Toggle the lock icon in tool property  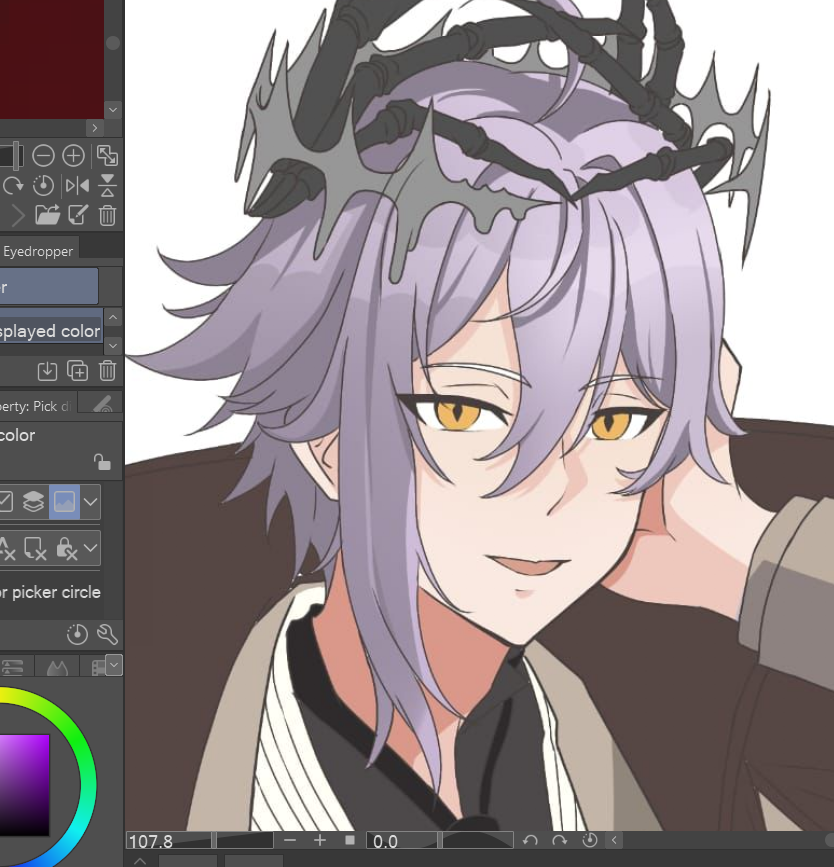coord(102,462)
